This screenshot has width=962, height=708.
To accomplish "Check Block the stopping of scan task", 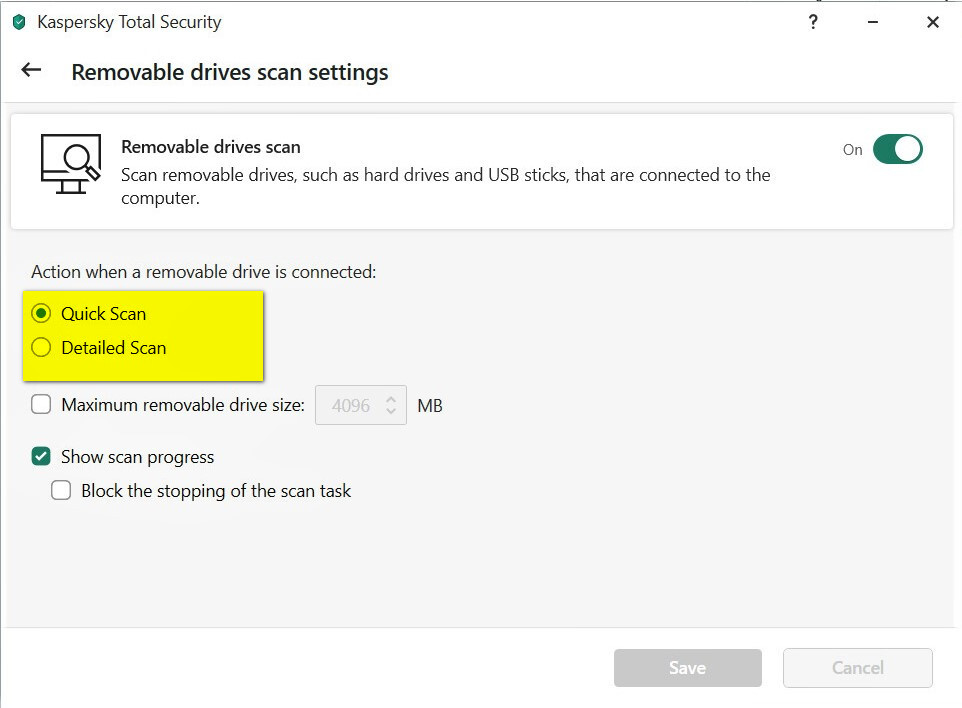I will click(61, 490).
